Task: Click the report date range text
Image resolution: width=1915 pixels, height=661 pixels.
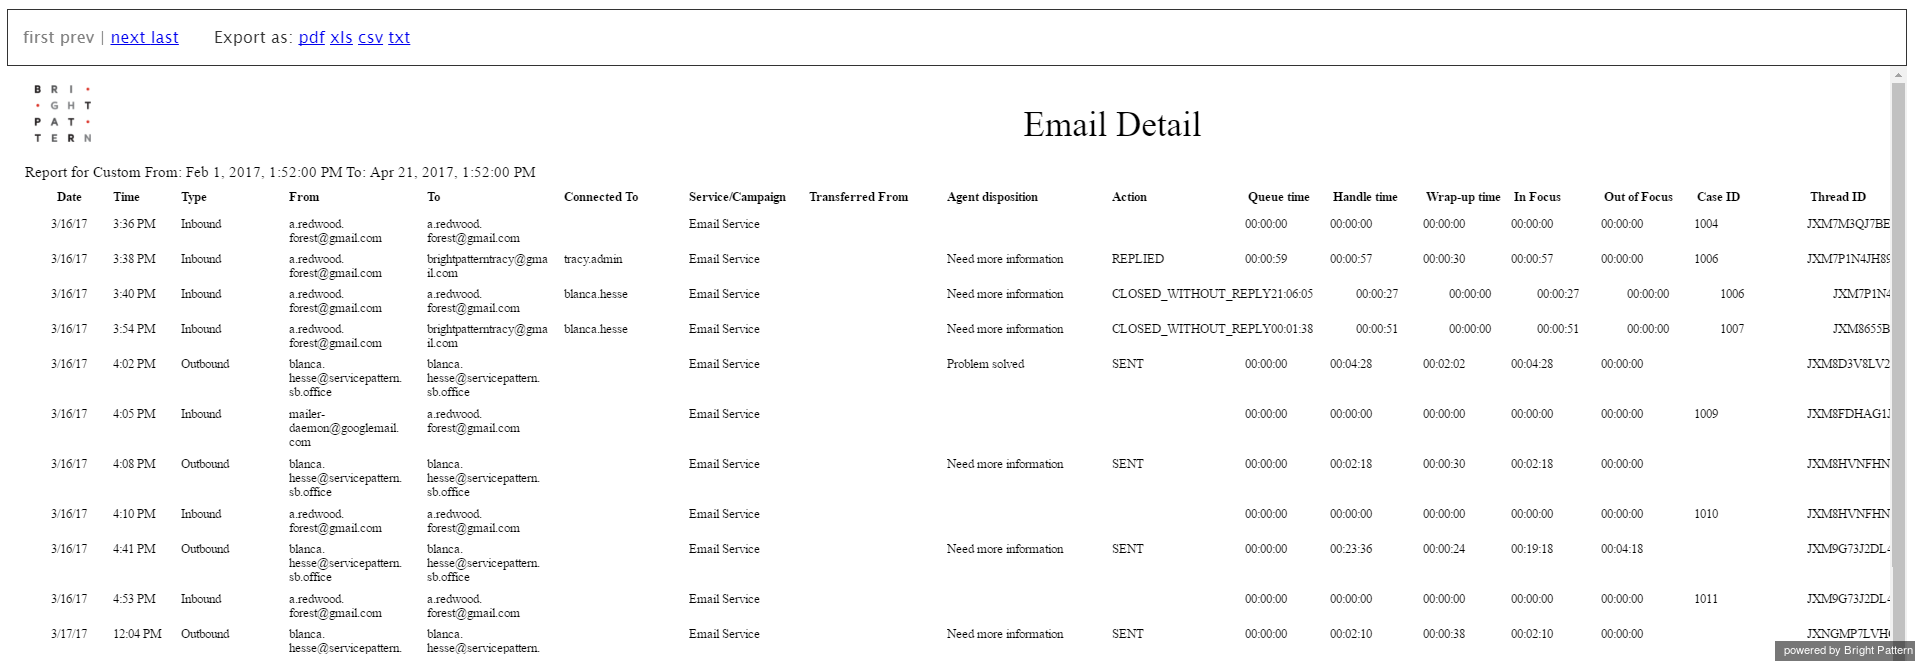Action: (280, 172)
